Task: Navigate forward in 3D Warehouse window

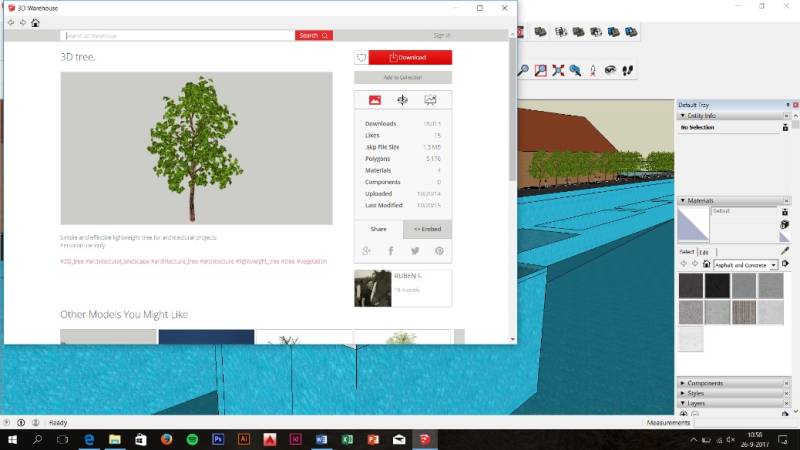Action: pyautogui.click(x=23, y=22)
